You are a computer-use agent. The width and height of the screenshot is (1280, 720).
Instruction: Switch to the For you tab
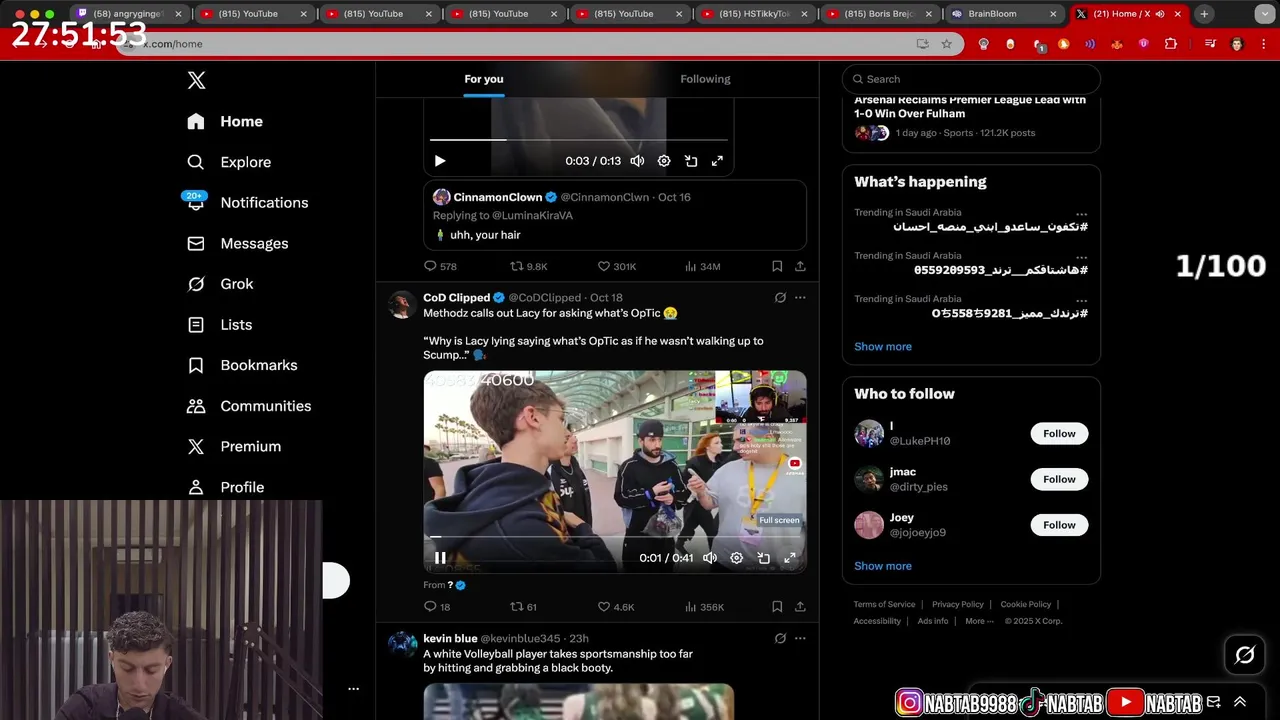(484, 79)
